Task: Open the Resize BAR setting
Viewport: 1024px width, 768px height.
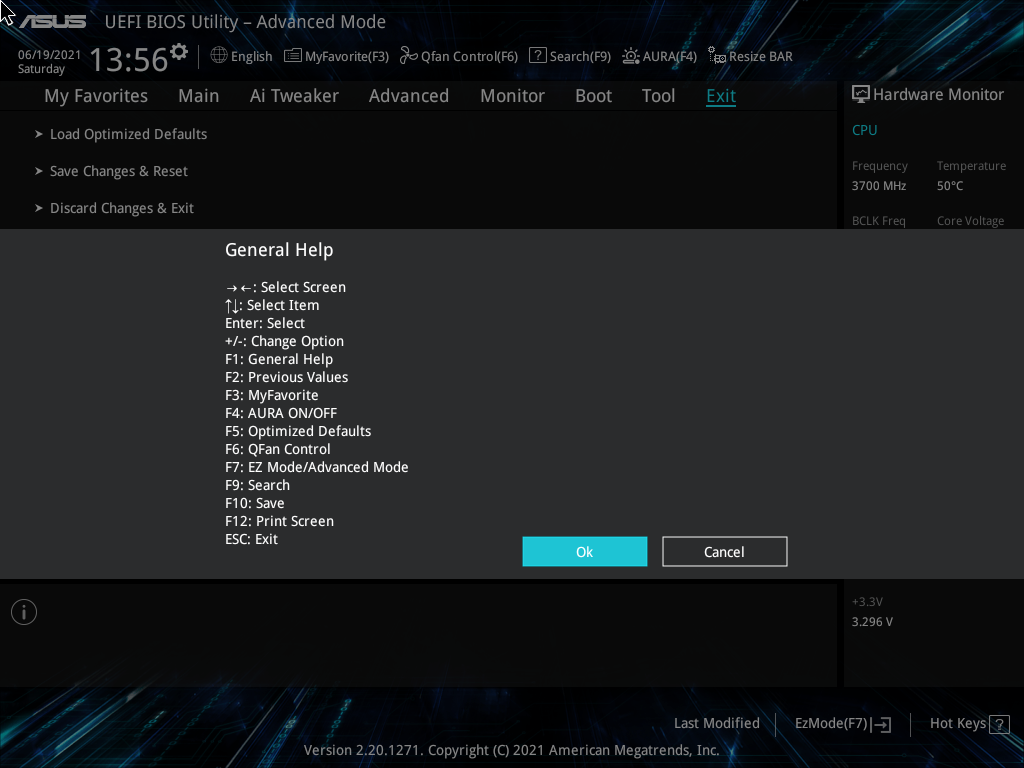Action: point(750,56)
